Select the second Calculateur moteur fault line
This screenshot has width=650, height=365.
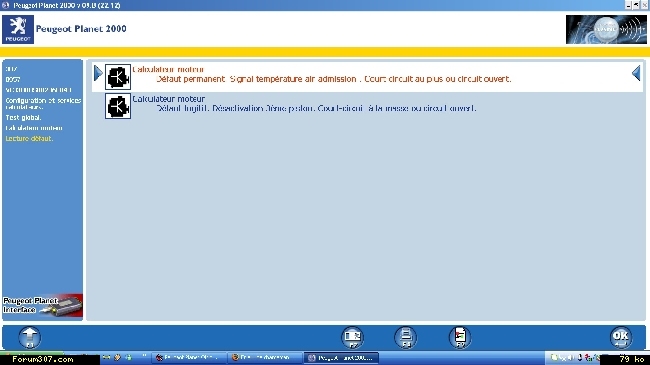tap(304, 104)
